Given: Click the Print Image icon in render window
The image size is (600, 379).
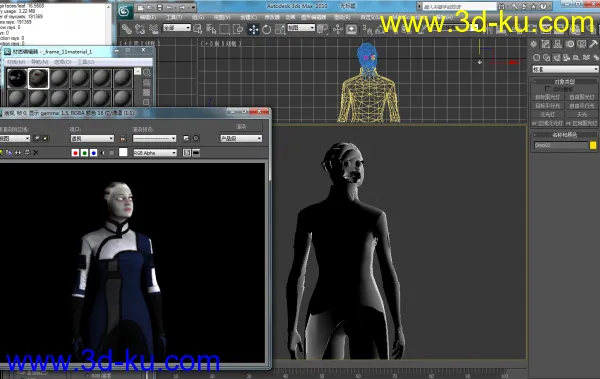Looking at the screenshot, I should 27,153.
